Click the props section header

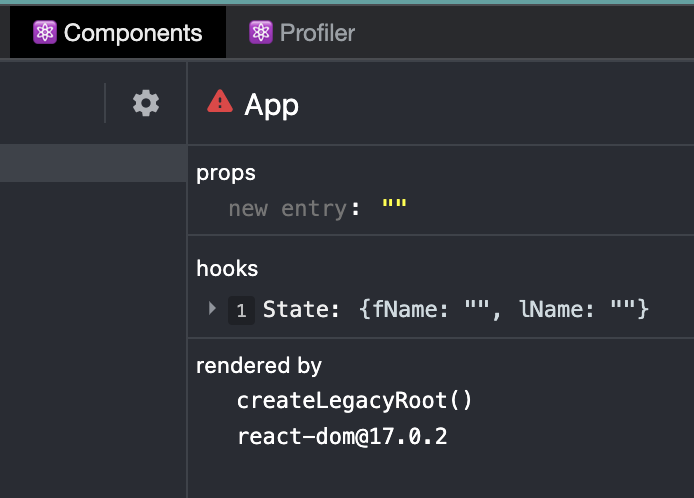[x=226, y=174]
